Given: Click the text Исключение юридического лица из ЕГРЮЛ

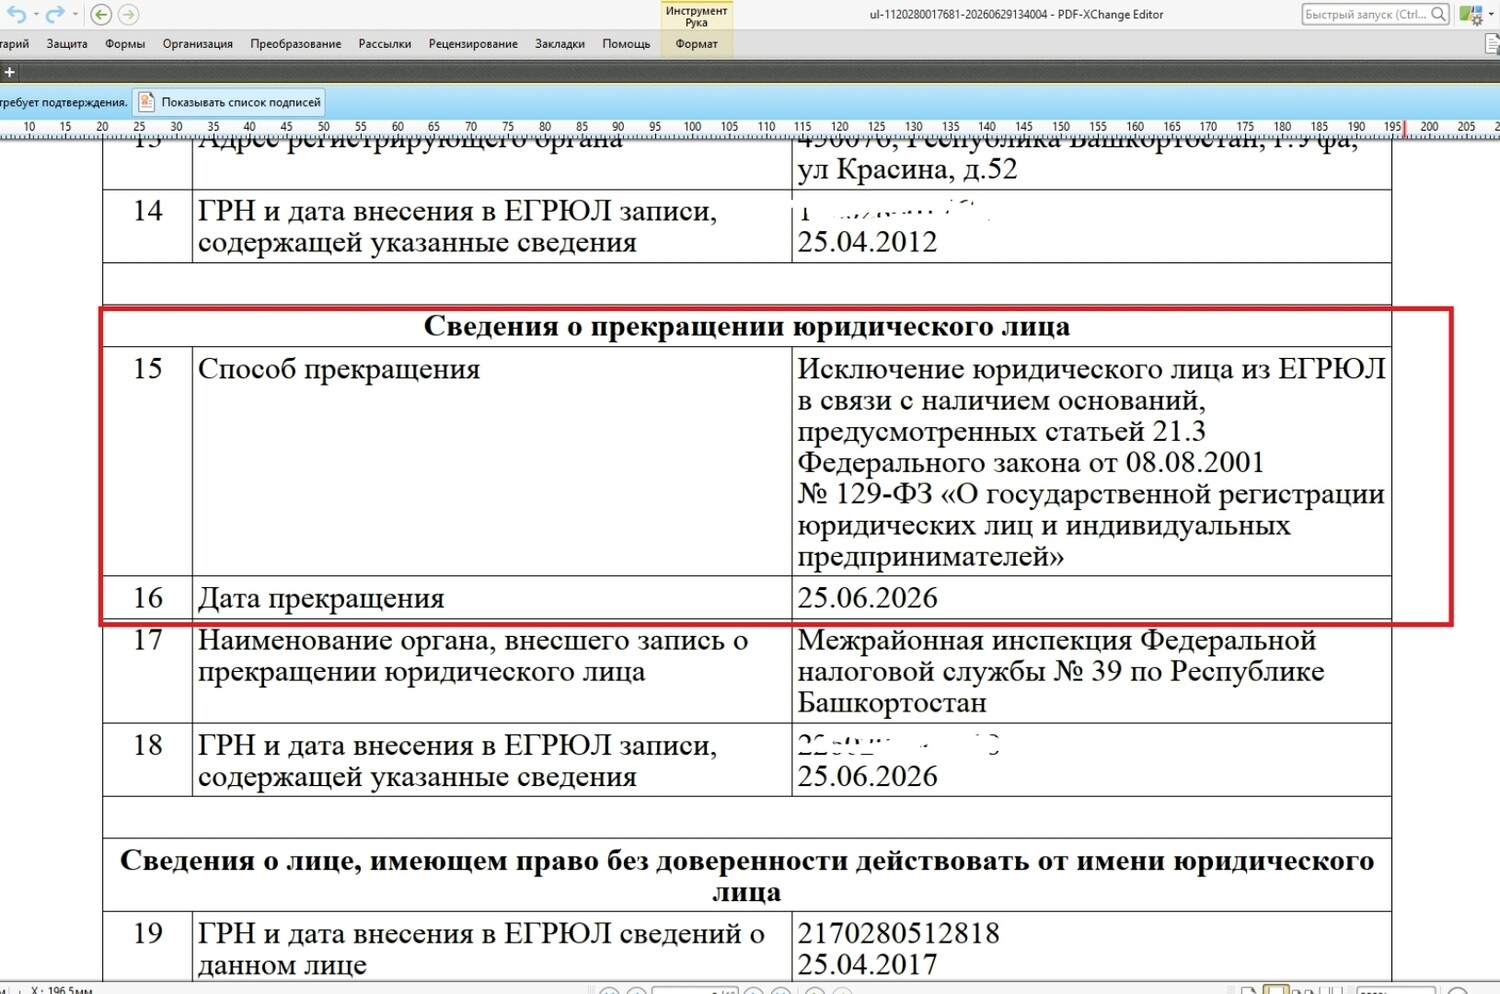Looking at the screenshot, I should [x=1091, y=369].
